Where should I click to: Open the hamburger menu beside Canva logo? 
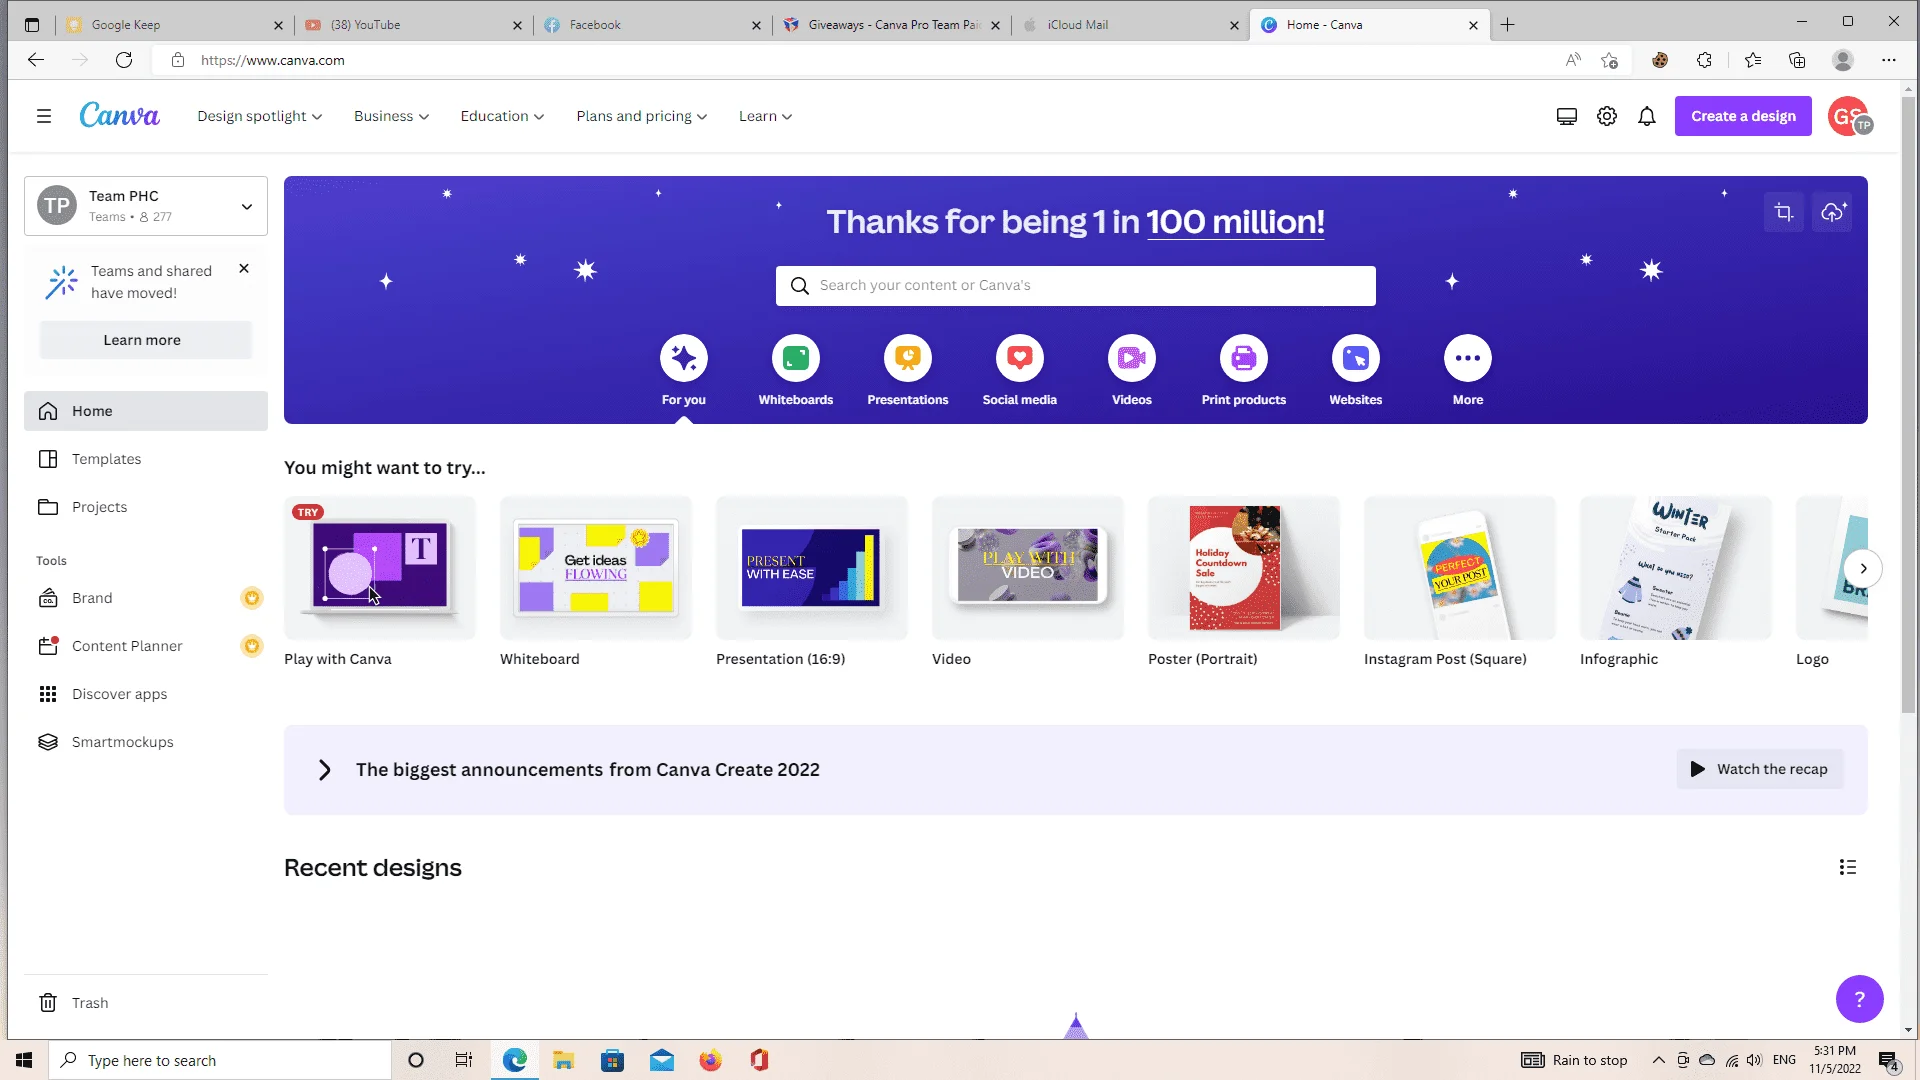(x=44, y=116)
